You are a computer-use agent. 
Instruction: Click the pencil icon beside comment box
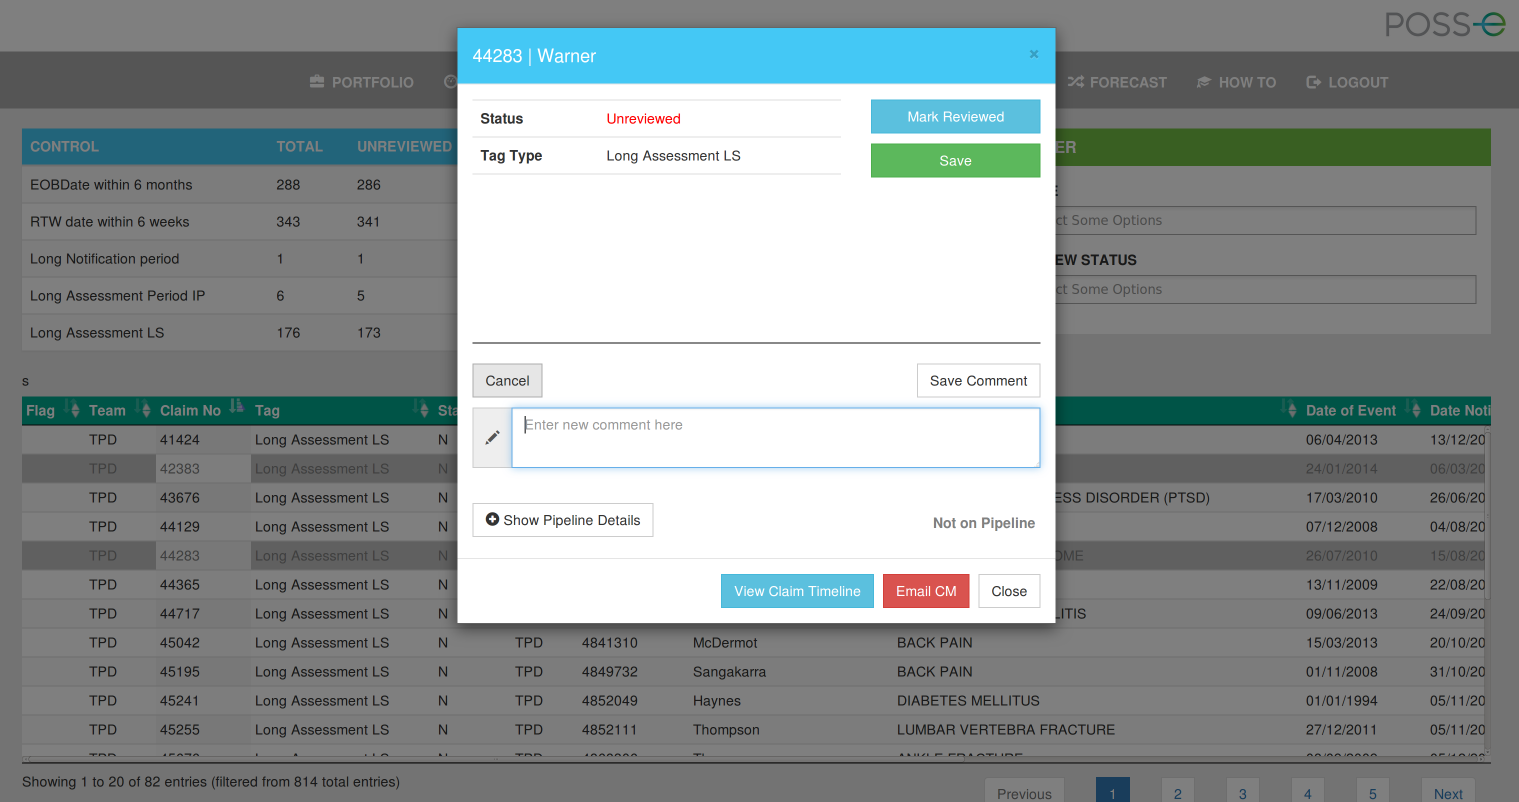pyautogui.click(x=492, y=438)
